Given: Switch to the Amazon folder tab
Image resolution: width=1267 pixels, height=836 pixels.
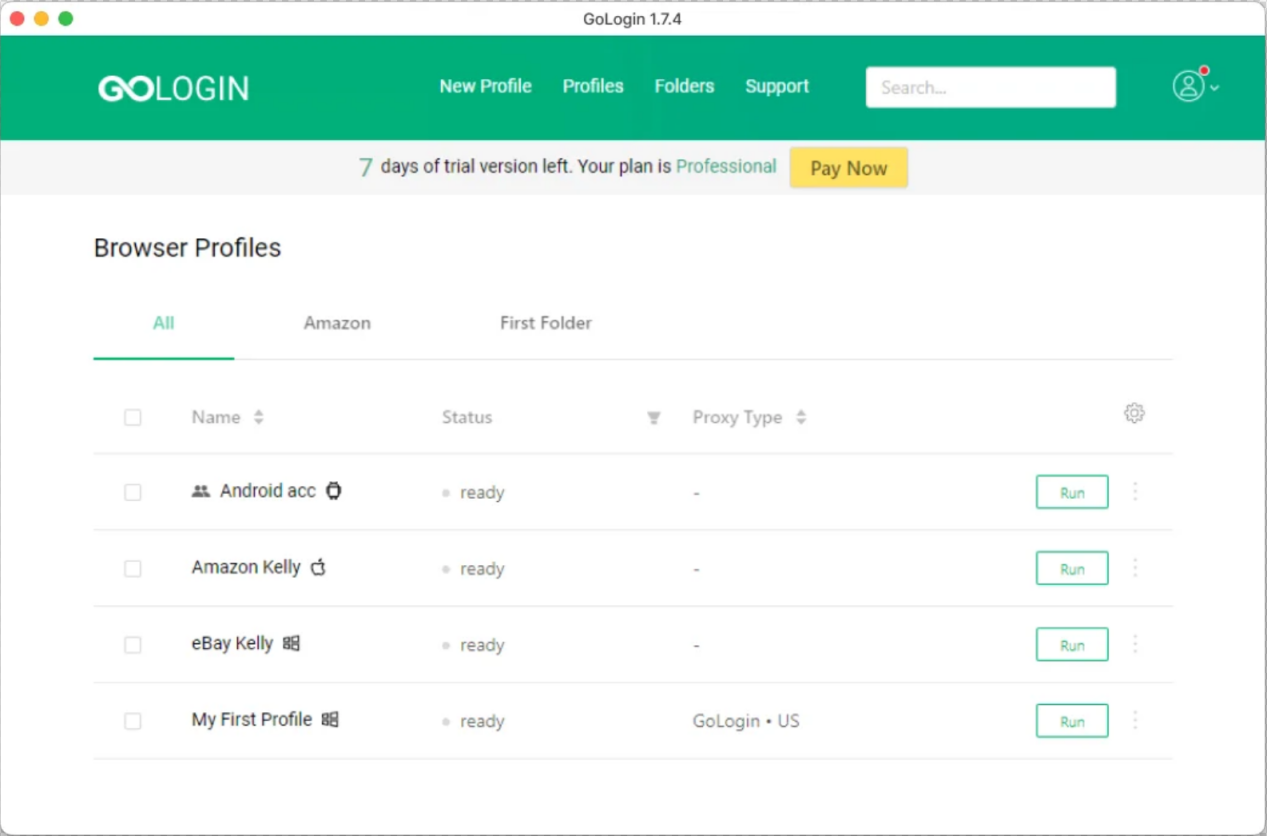Looking at the screenshot, I should coord(337,323).
